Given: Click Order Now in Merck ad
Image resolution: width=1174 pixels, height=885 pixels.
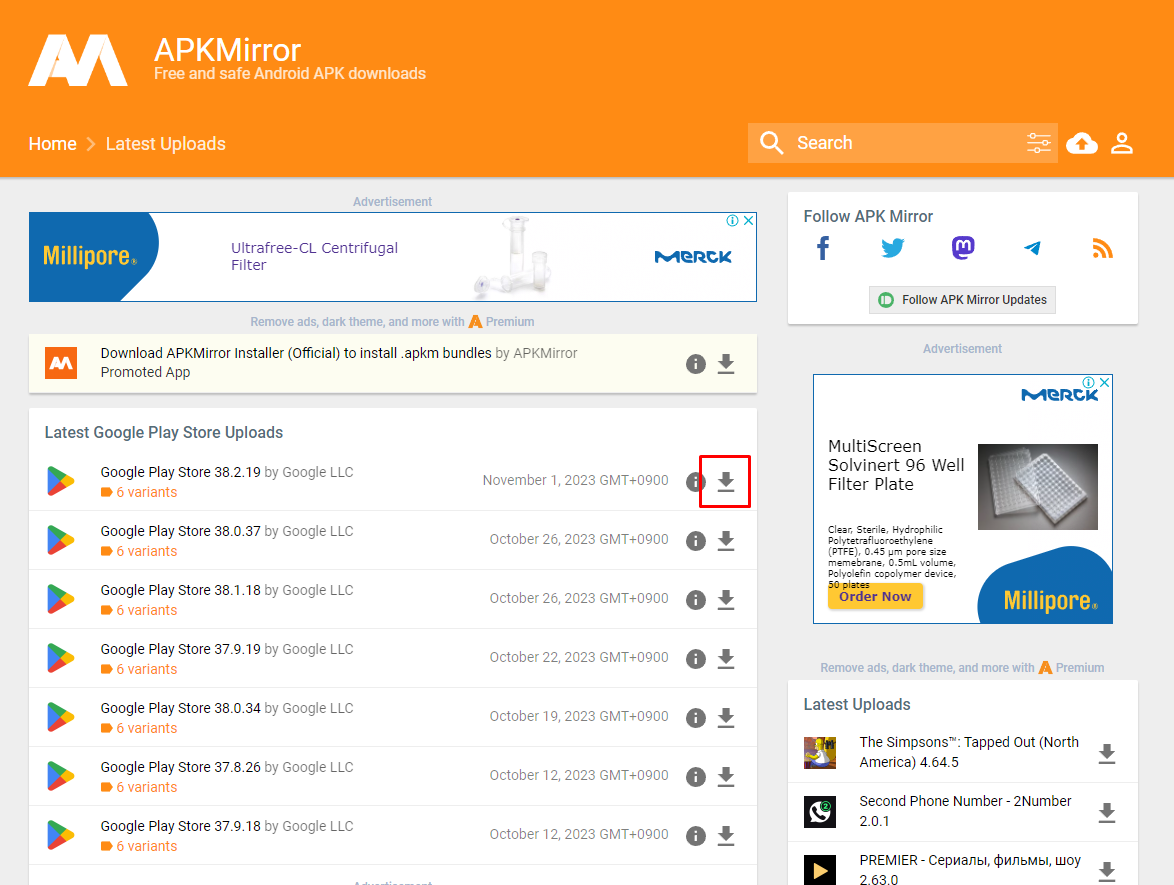Looking at the screenshot, I should pyautogui.click(x=875, y=597).
